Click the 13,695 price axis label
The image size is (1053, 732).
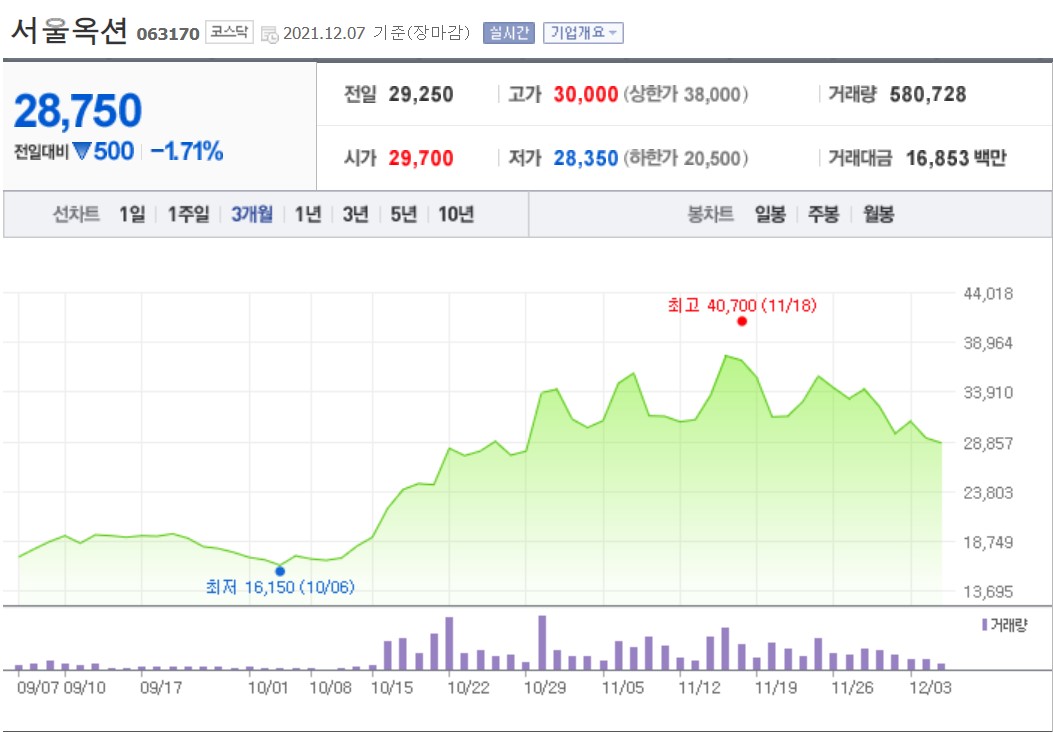coord(988,592)
